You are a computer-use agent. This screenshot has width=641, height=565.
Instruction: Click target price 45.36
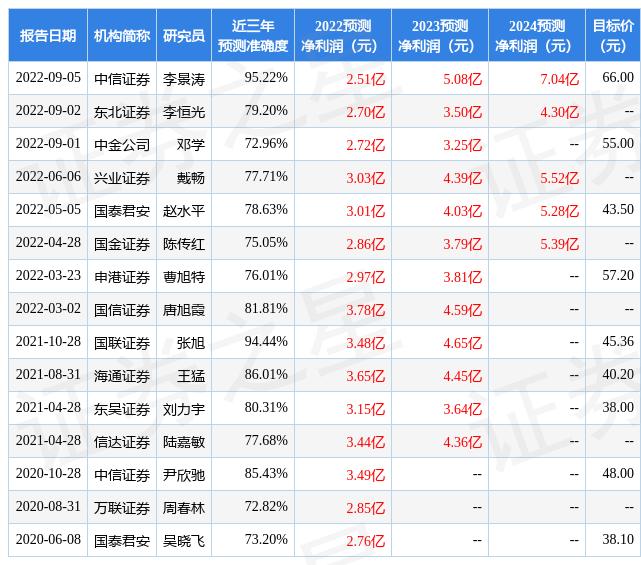click(618, 342)
